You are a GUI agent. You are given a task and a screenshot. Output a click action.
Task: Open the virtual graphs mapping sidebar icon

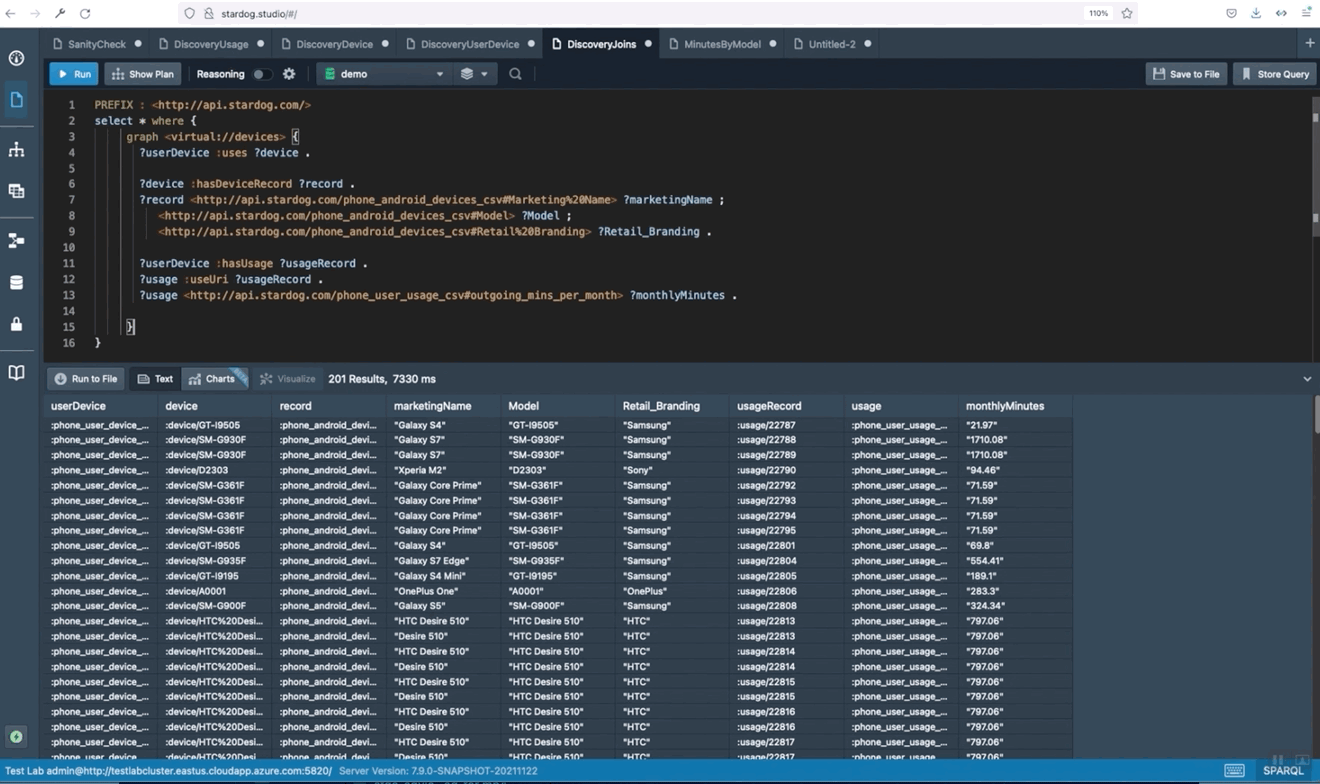coord(16,241)
